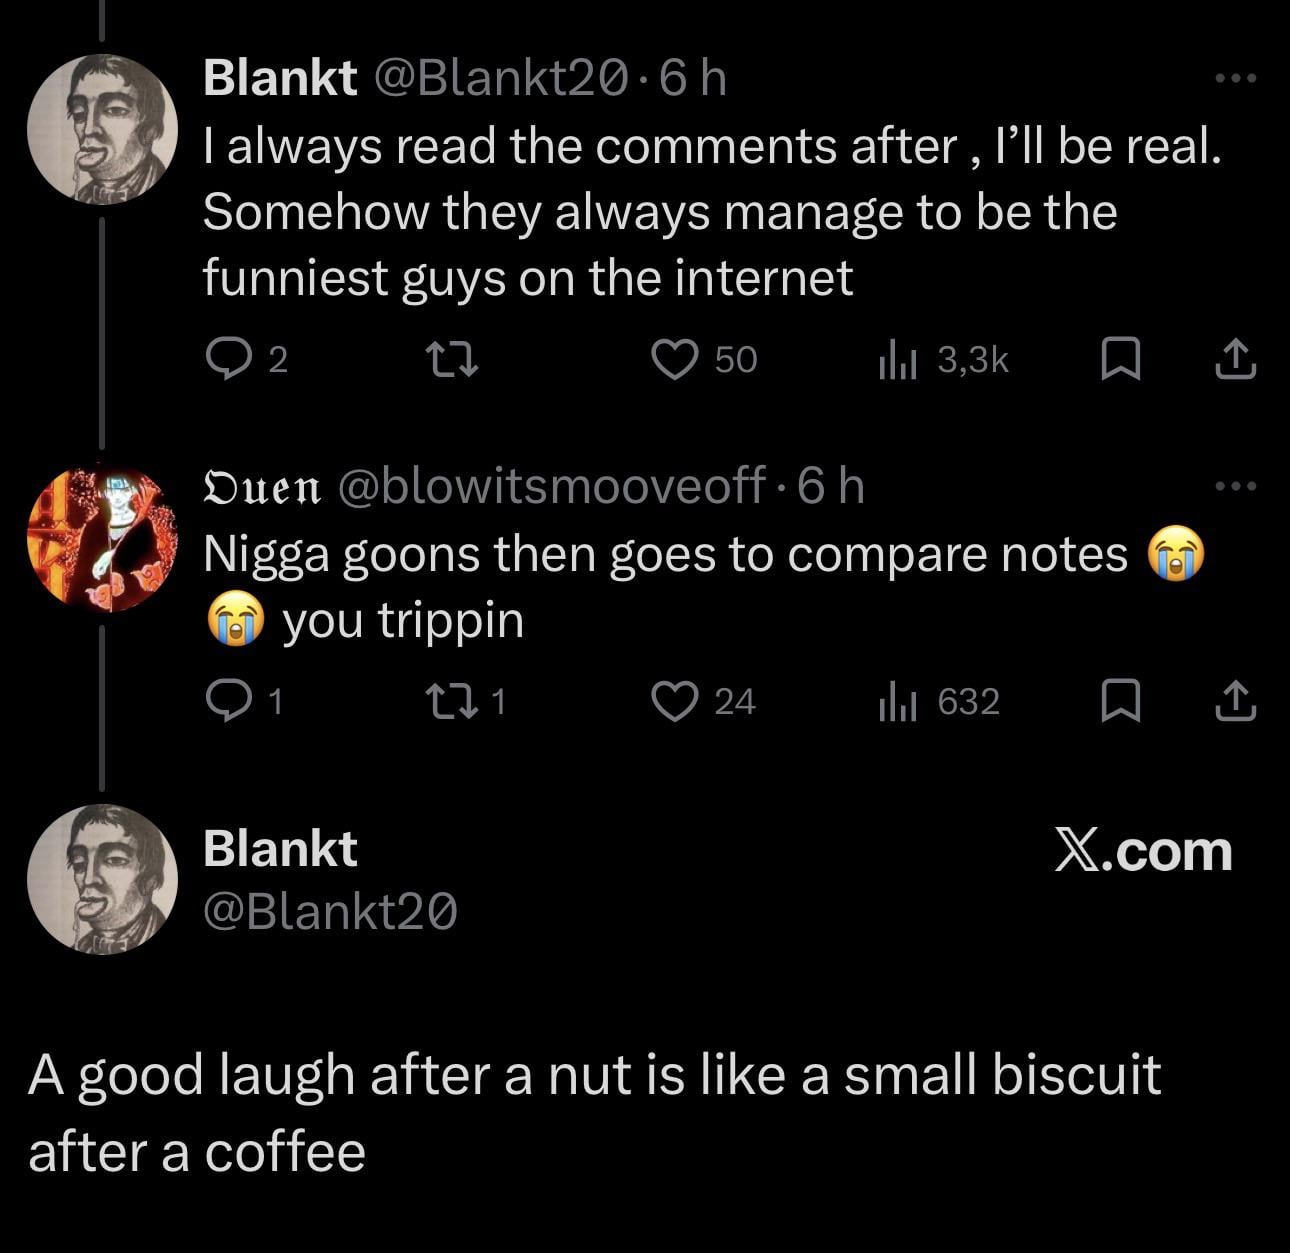Like Blankt's tweet with 50 likes
This screenshot has height=1253, width=1290.
[675, 360]
